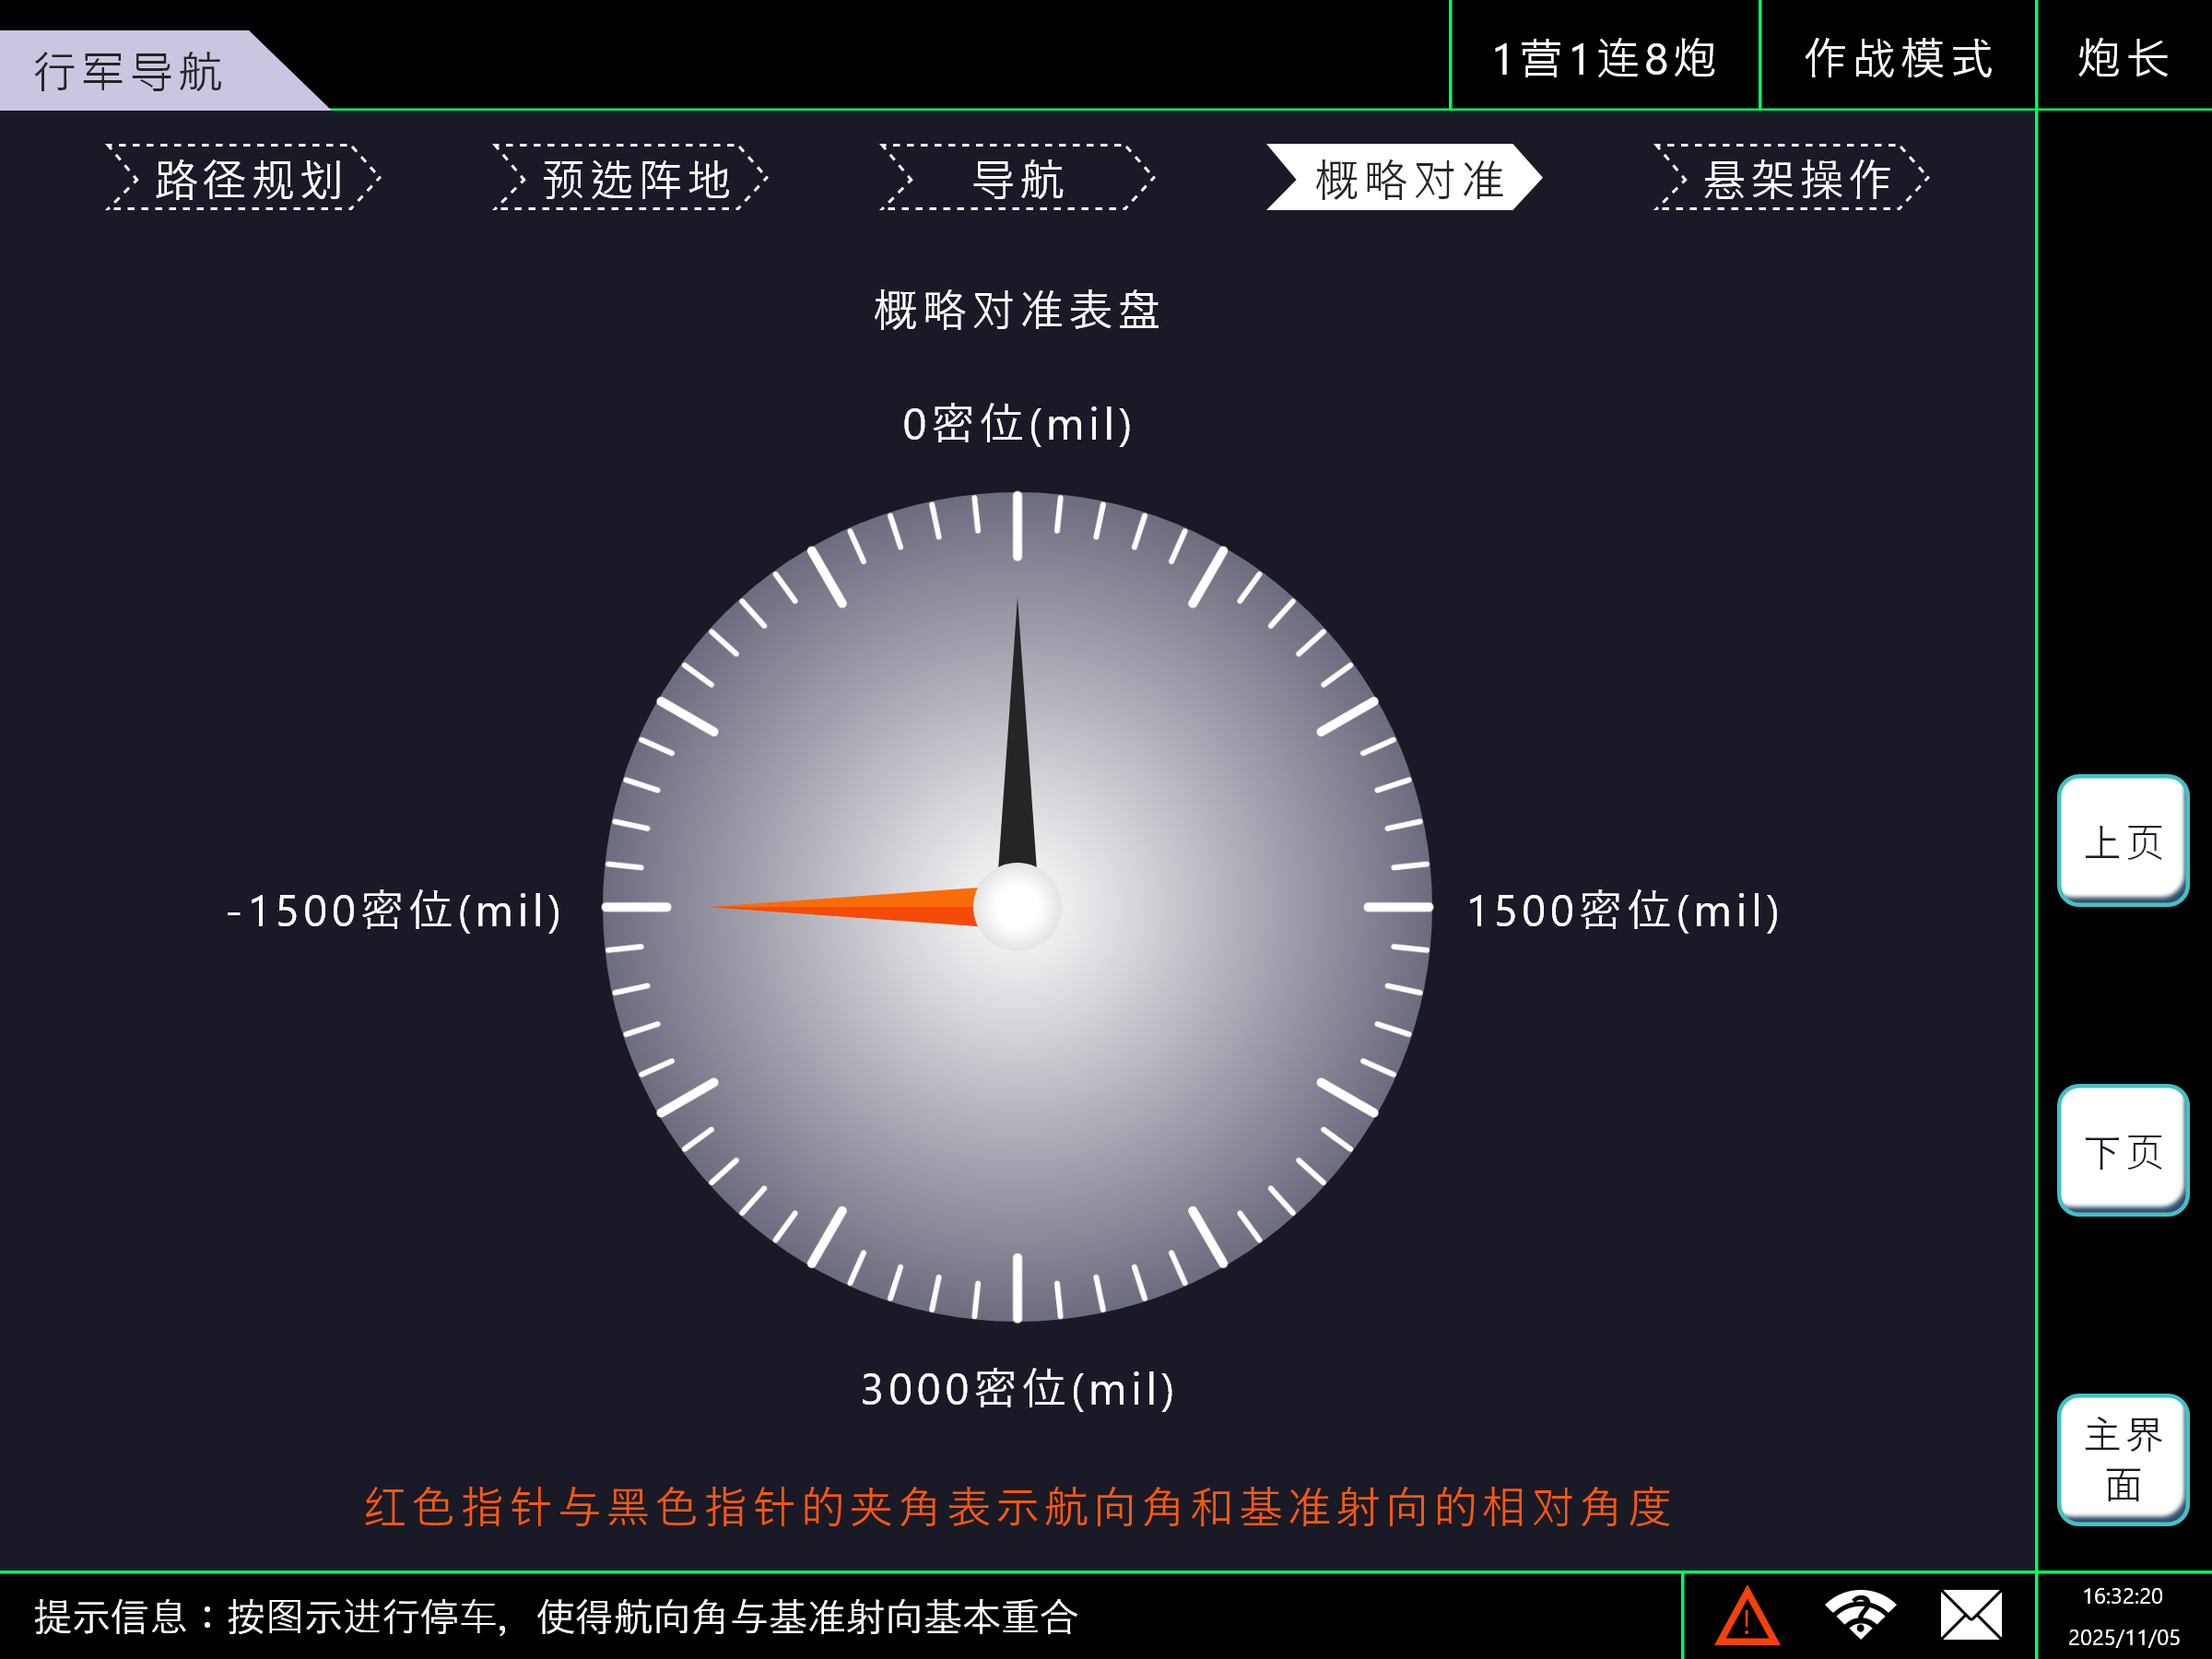Click the 行军导航 title tab
This screenshot has width=2212, height=1659.
[130, 72]
